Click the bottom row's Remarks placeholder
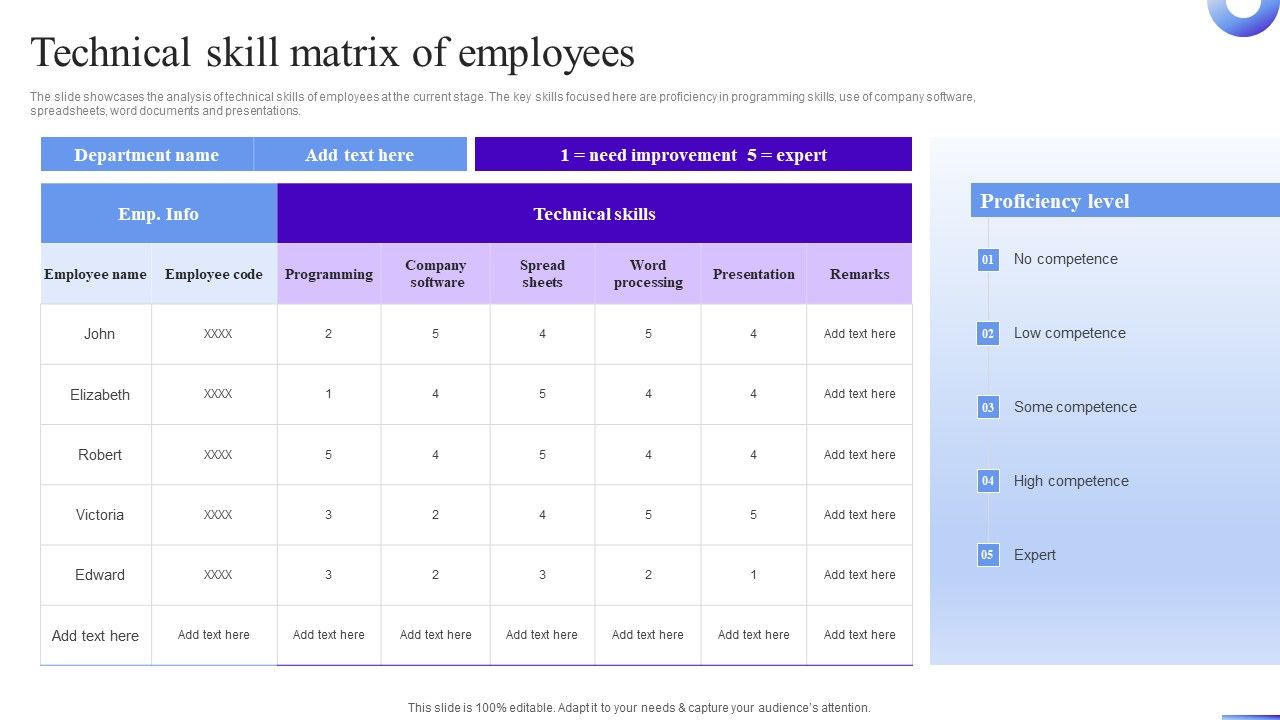The width and height of the screenshot is (1280, 720). point(860,635)
